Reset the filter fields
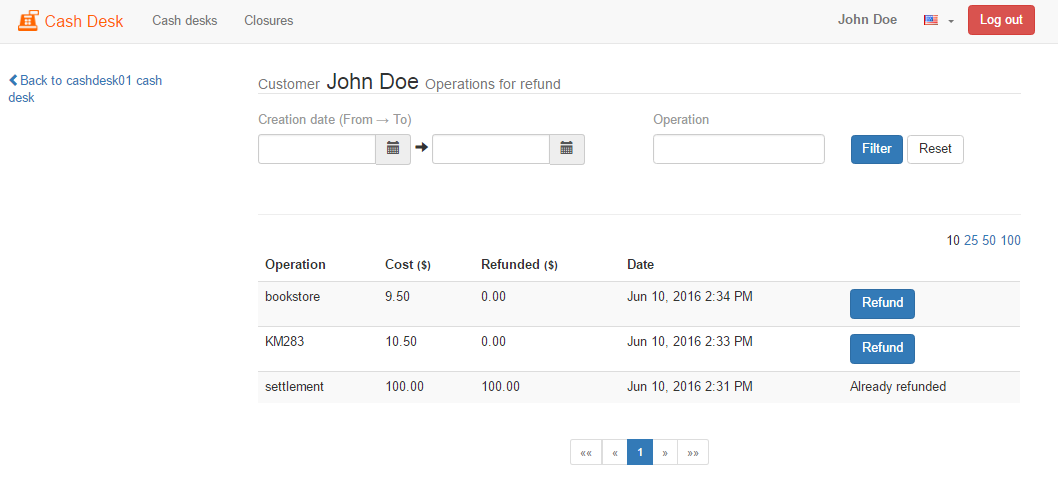 [935, 149]
